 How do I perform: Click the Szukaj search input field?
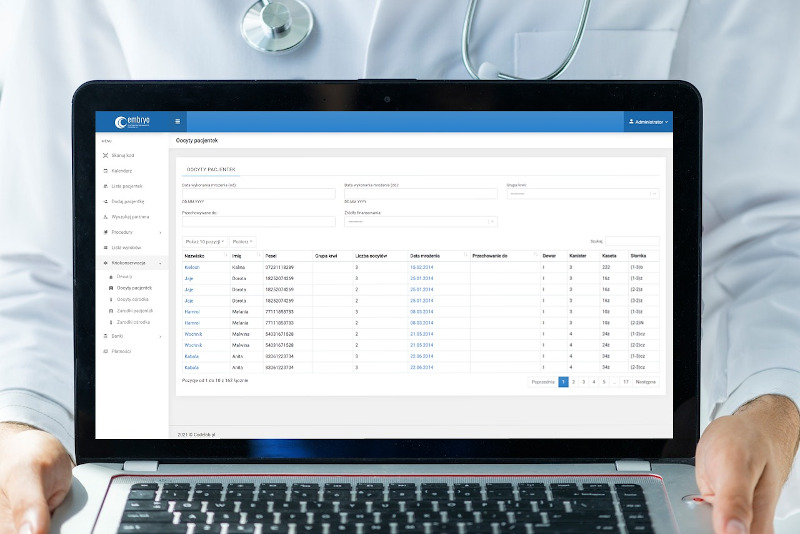click(632, 241)
